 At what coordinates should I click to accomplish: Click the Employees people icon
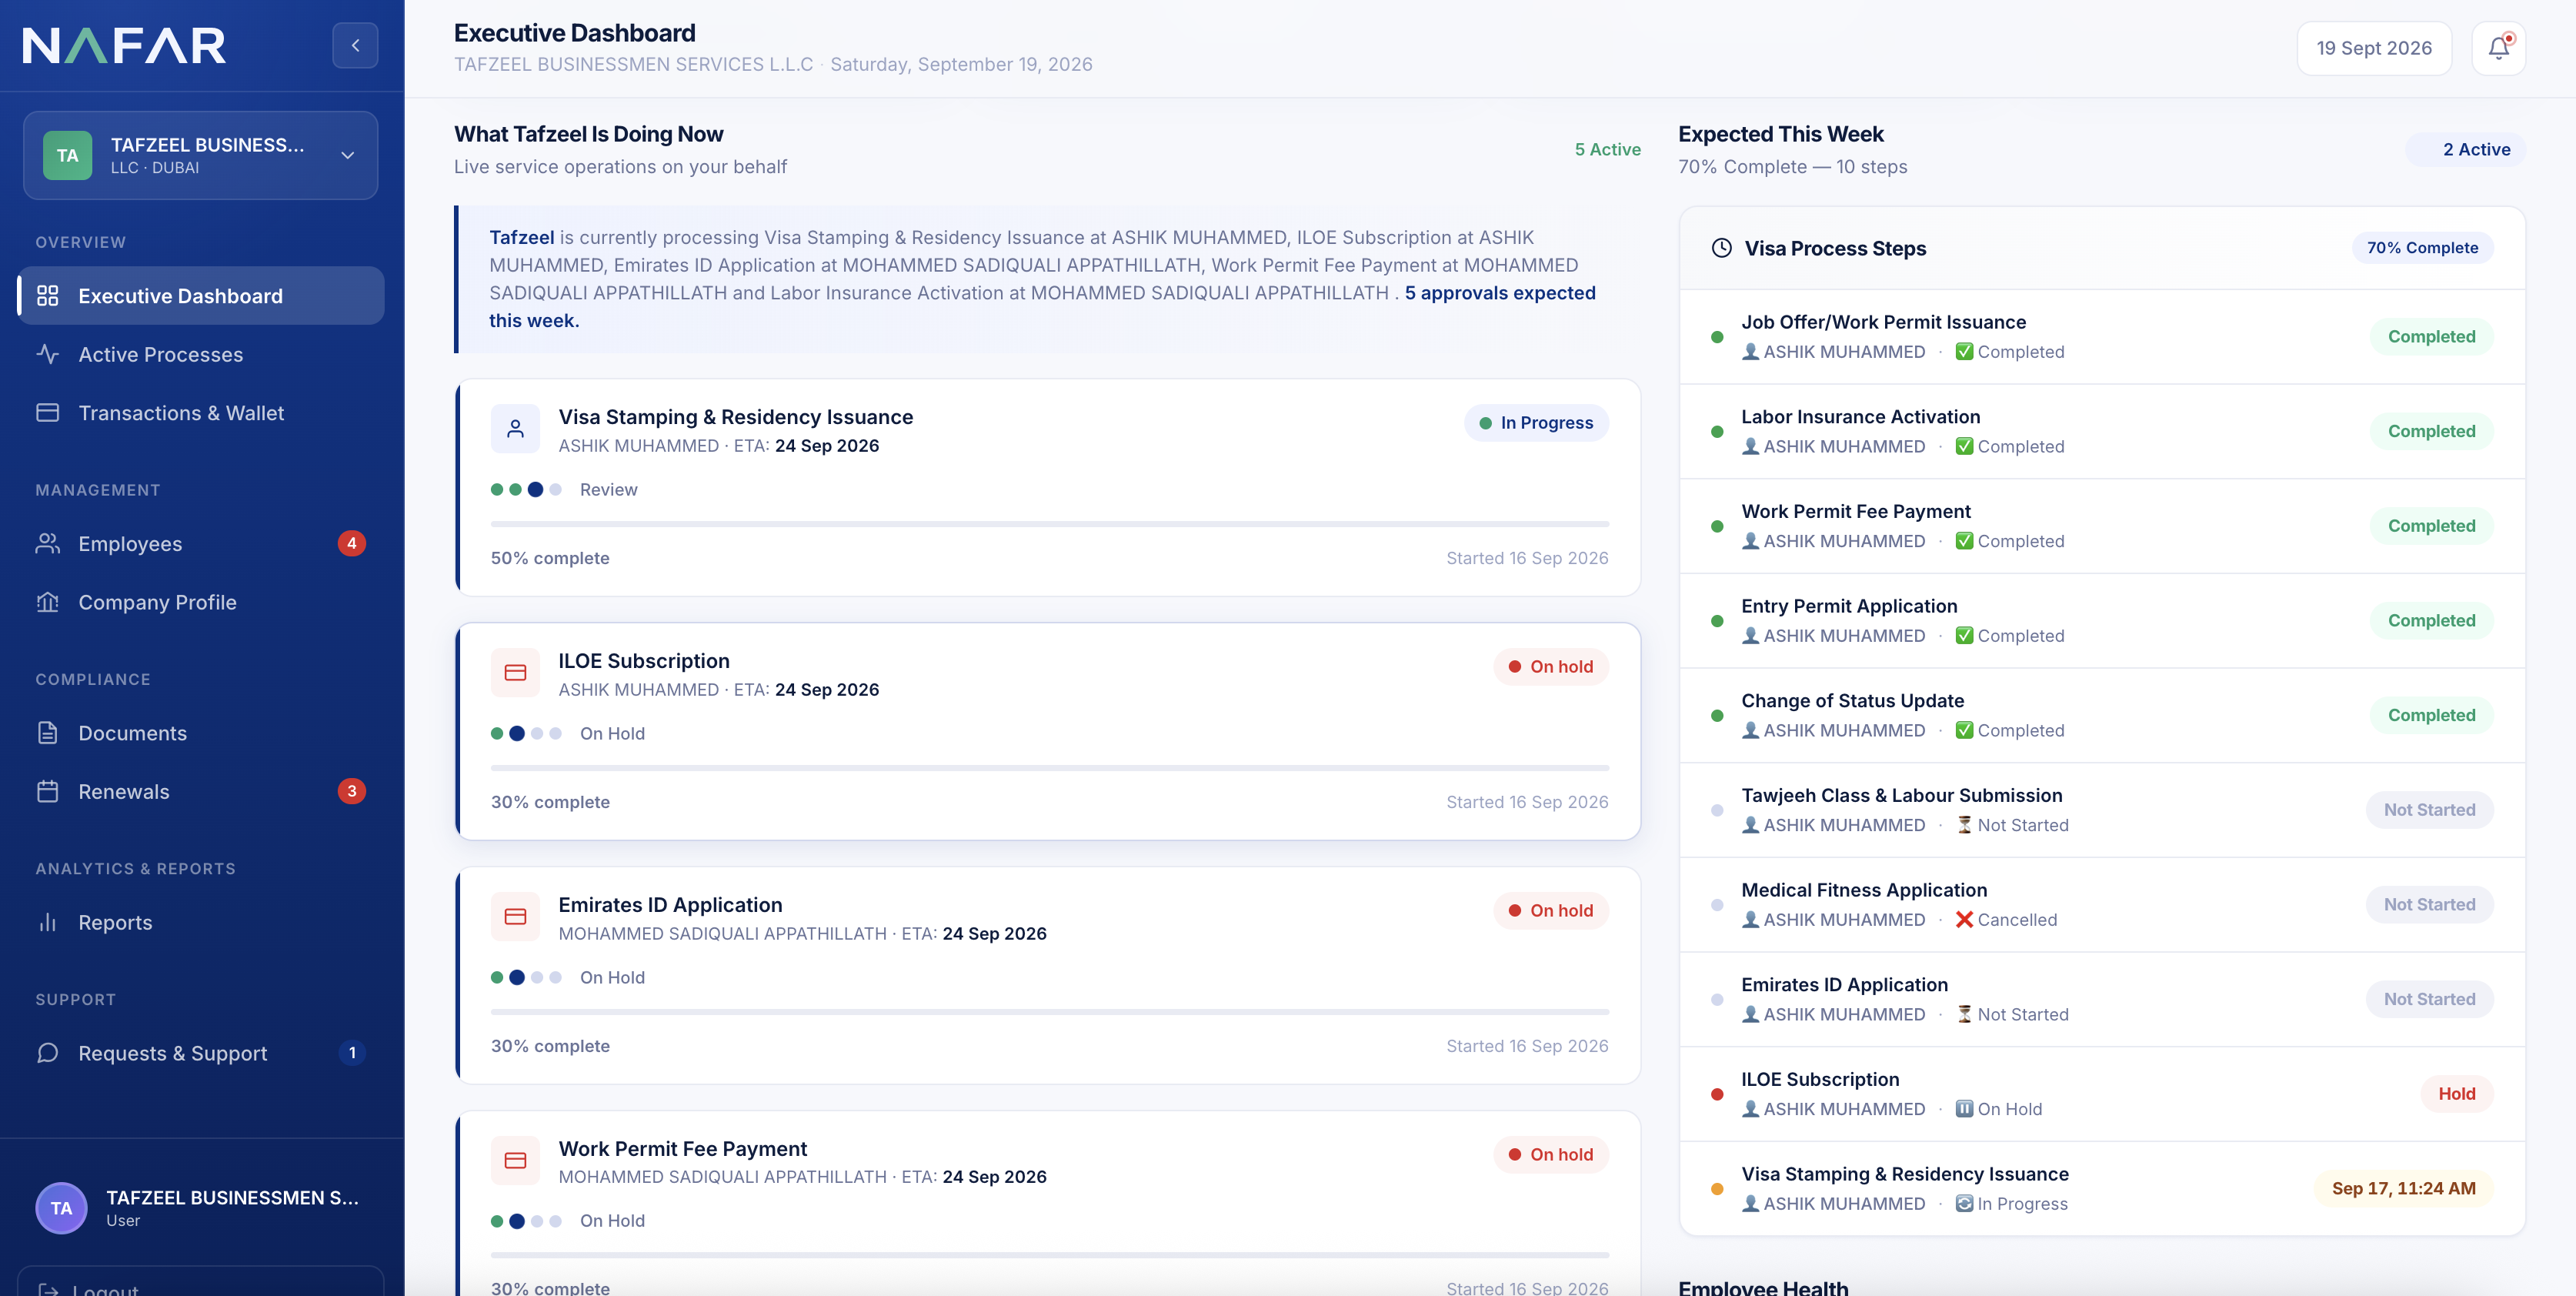(47, 543)
